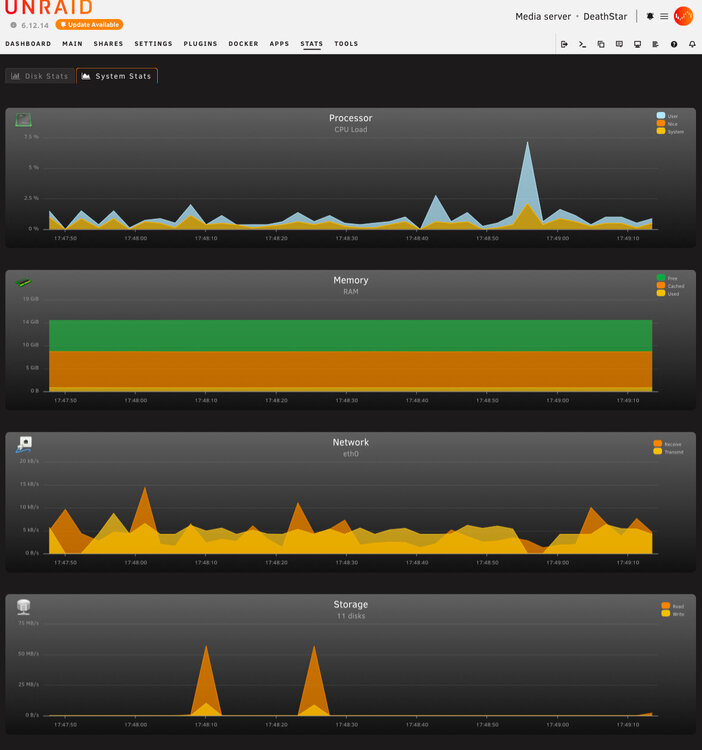The image size is (702, 750).
Task: Click the Processor chart title
Action: coord(351,118)
